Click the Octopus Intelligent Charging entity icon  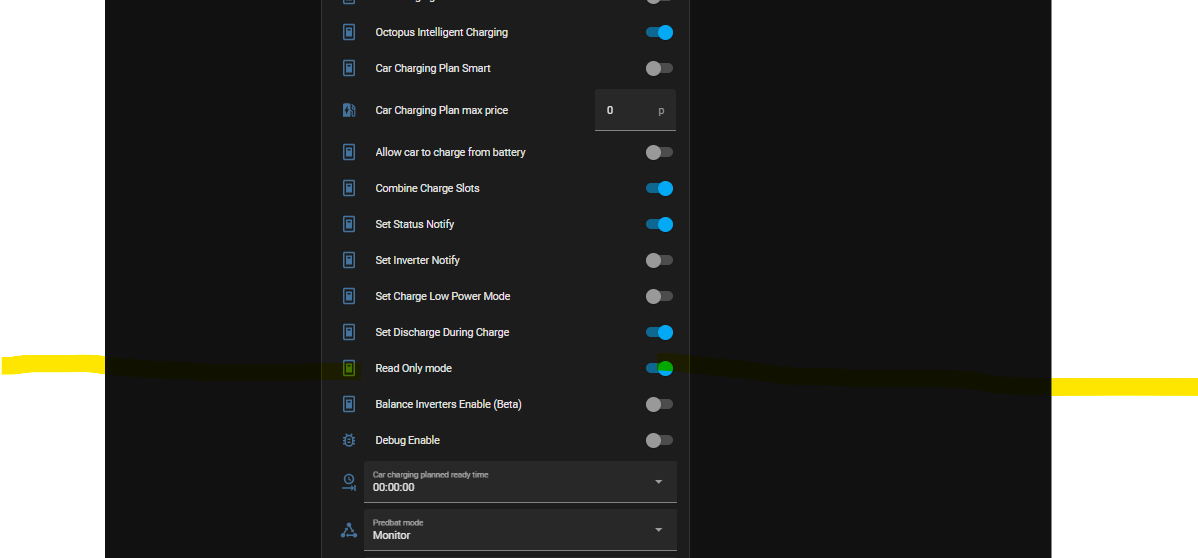(x=348, y=32)
